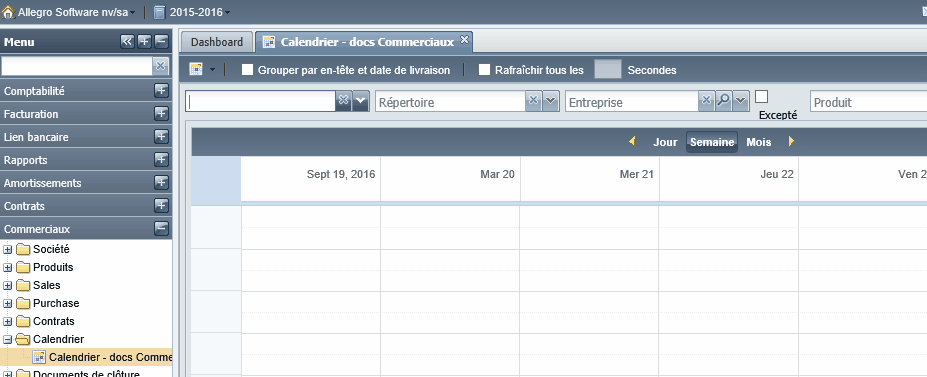Image resolution: width=927 pixels, height=377 pixels.
Task: Go to next week with right arrow
Action: [792, 141]
